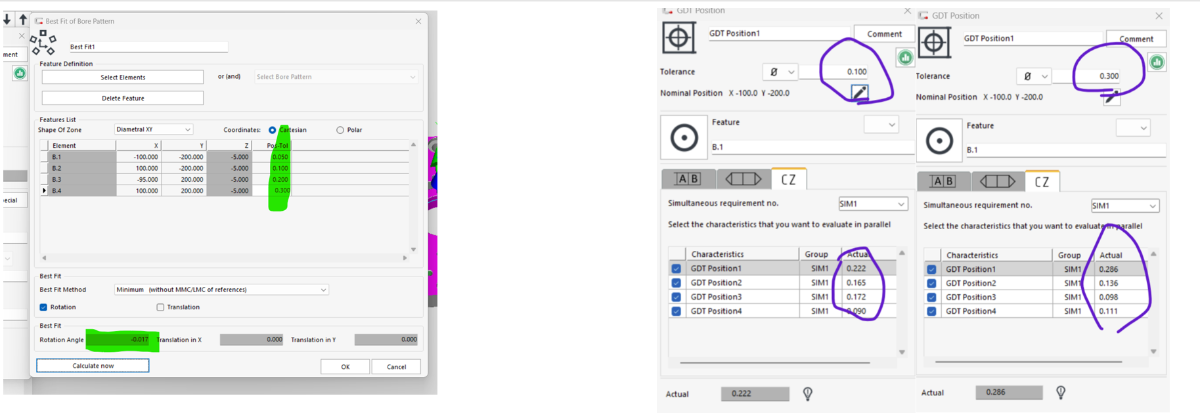Image resolution: width=1200 pixels, height=415 pixels.
Task: Toggle Rotation checkbox
Action: pos(44,307)
